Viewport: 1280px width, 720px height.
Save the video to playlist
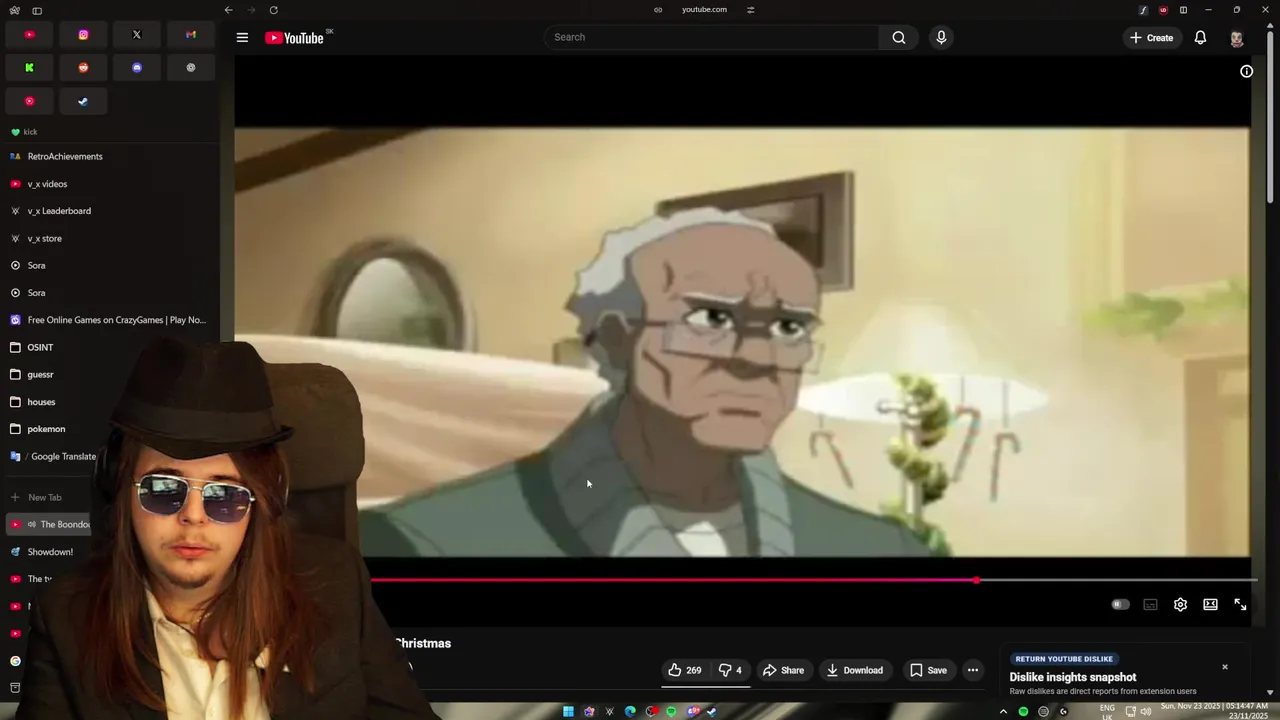coord(928,670)
